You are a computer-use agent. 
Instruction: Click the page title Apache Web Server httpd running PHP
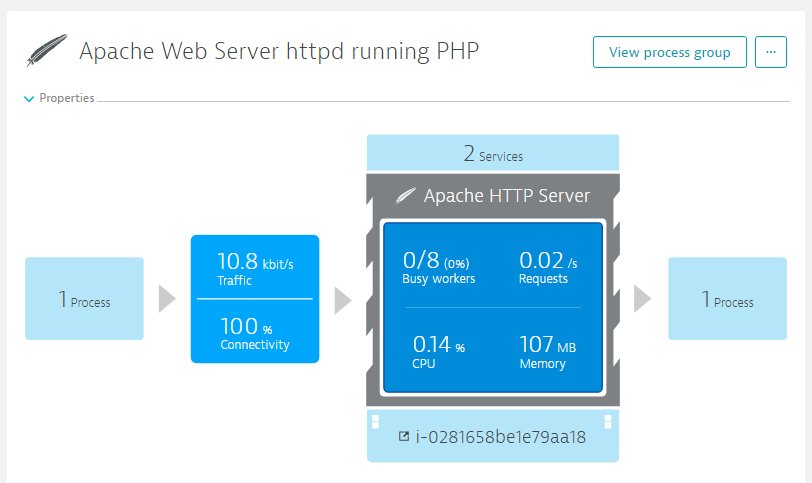(279, 51)
